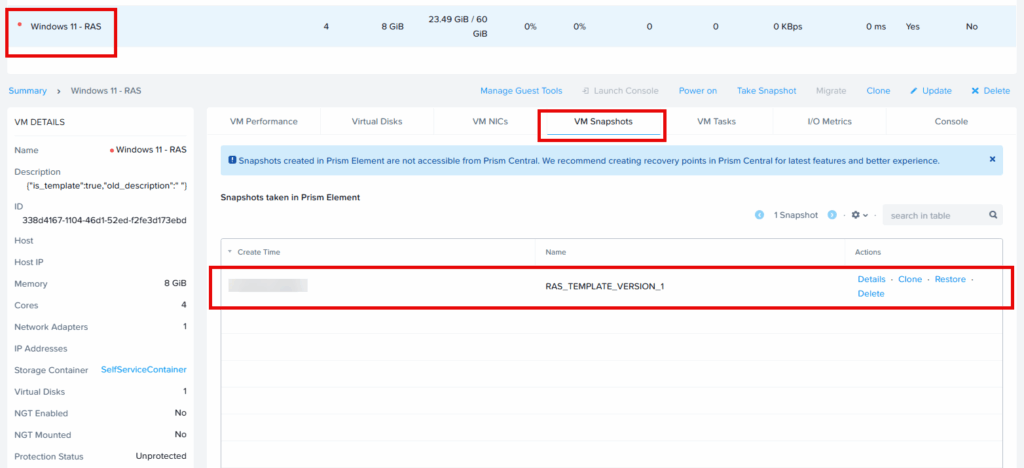Screen dimensions: 1024x468
Task: Select Windows 11 - RAS row in VM table
Action: (512, 27)
